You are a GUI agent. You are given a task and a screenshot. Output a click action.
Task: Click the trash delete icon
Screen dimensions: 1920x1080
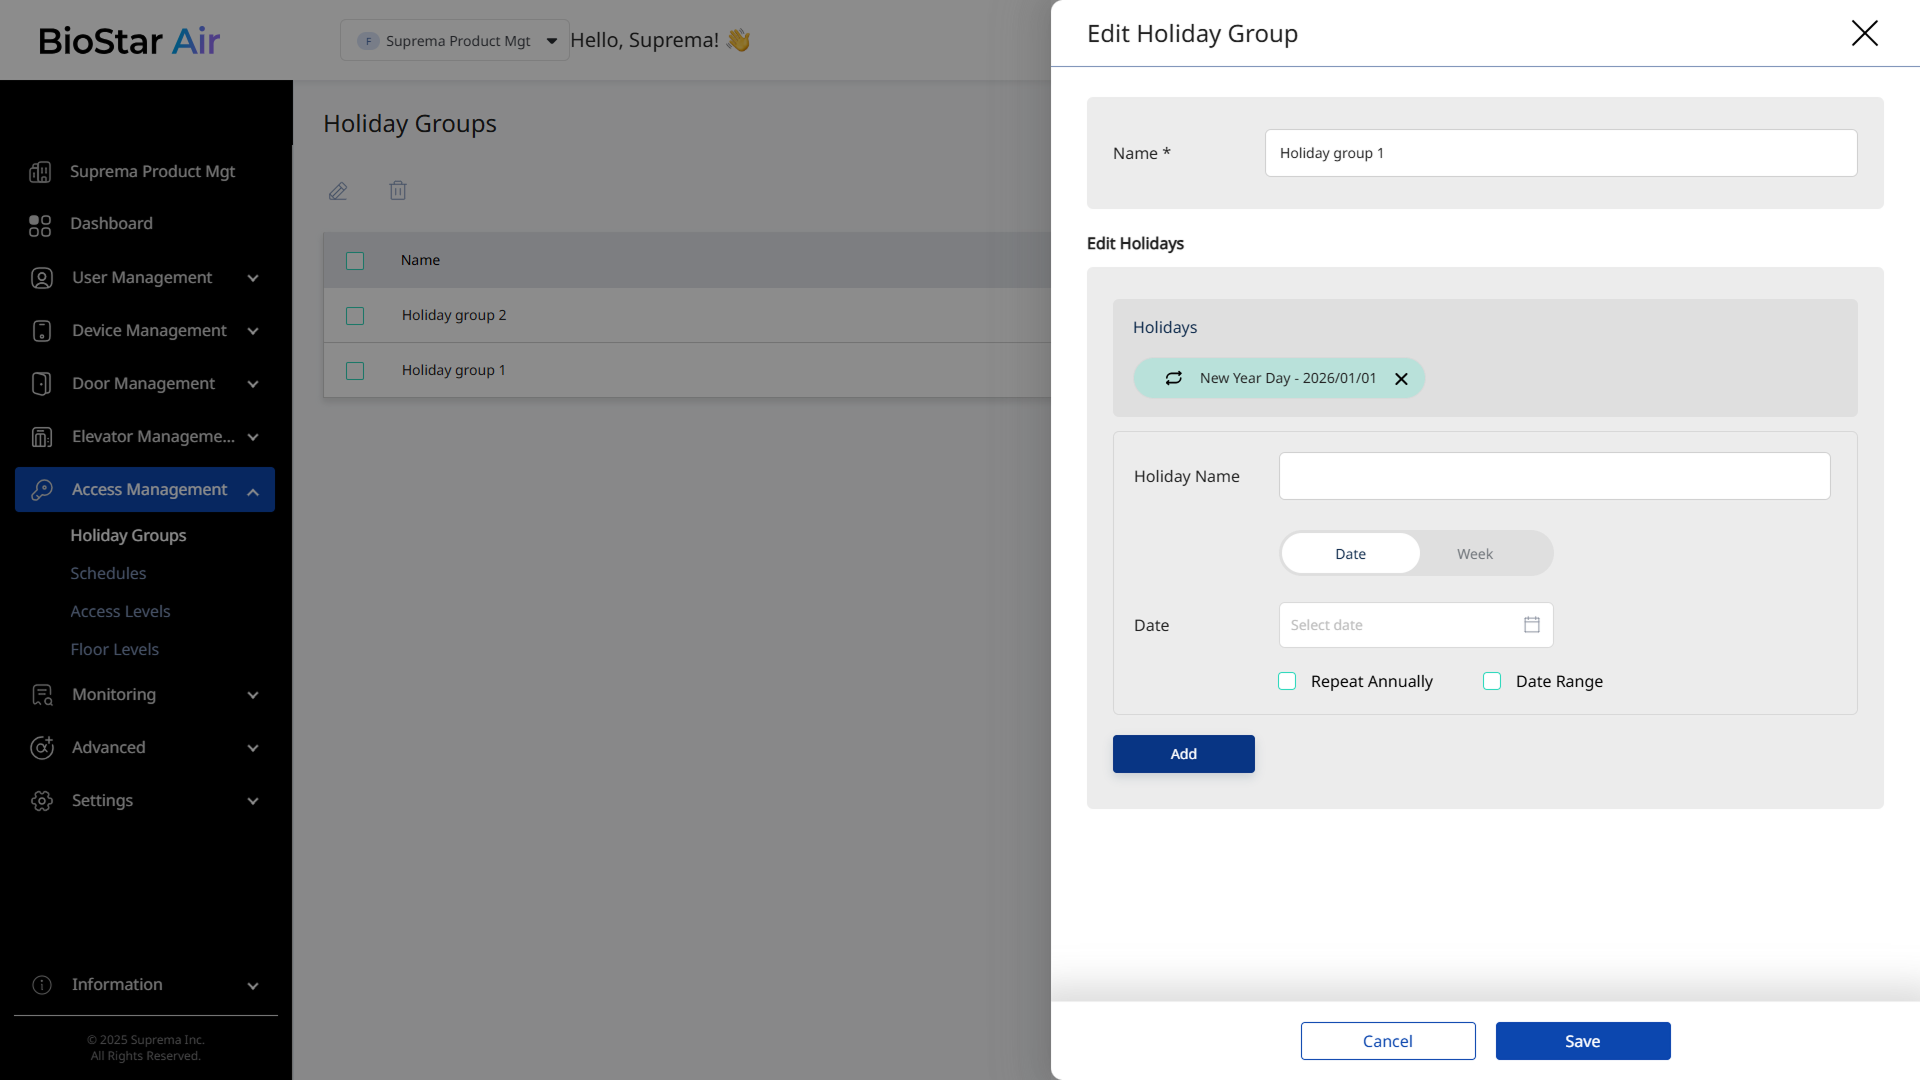[398, 190]
